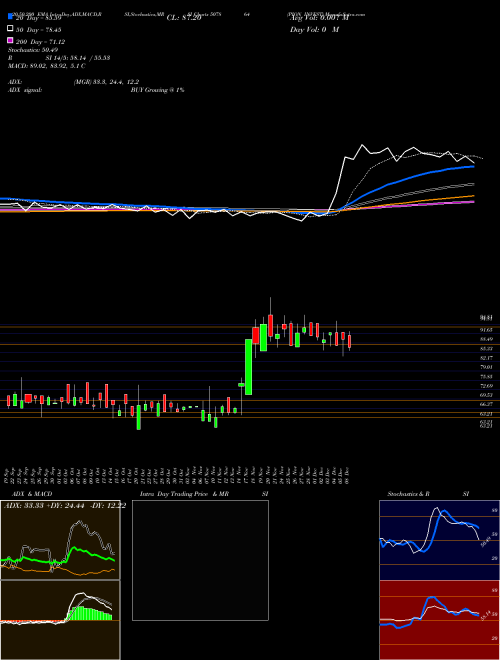
Task: Click the '200 Day - 71.12' legend text
Action: 40,42
